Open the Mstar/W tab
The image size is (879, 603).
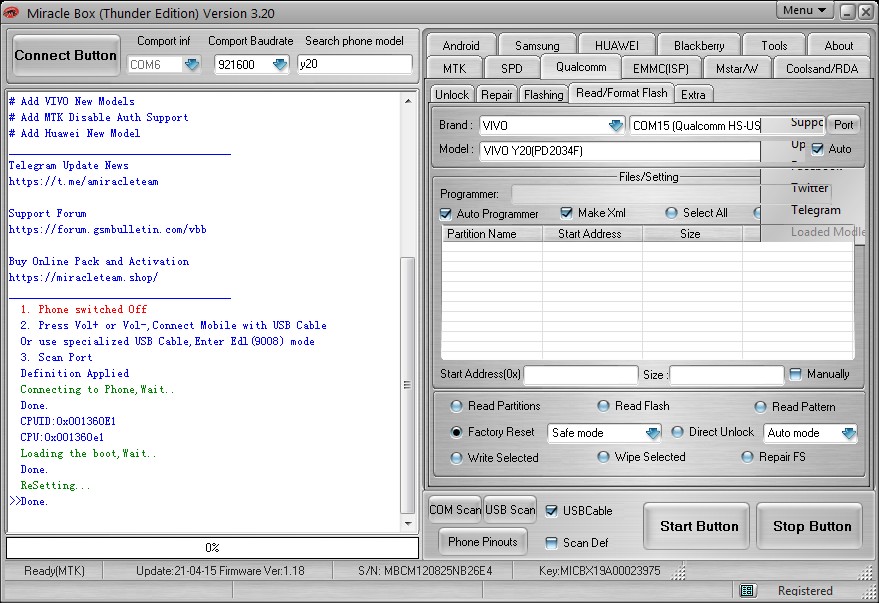click(x=737, y=68)
